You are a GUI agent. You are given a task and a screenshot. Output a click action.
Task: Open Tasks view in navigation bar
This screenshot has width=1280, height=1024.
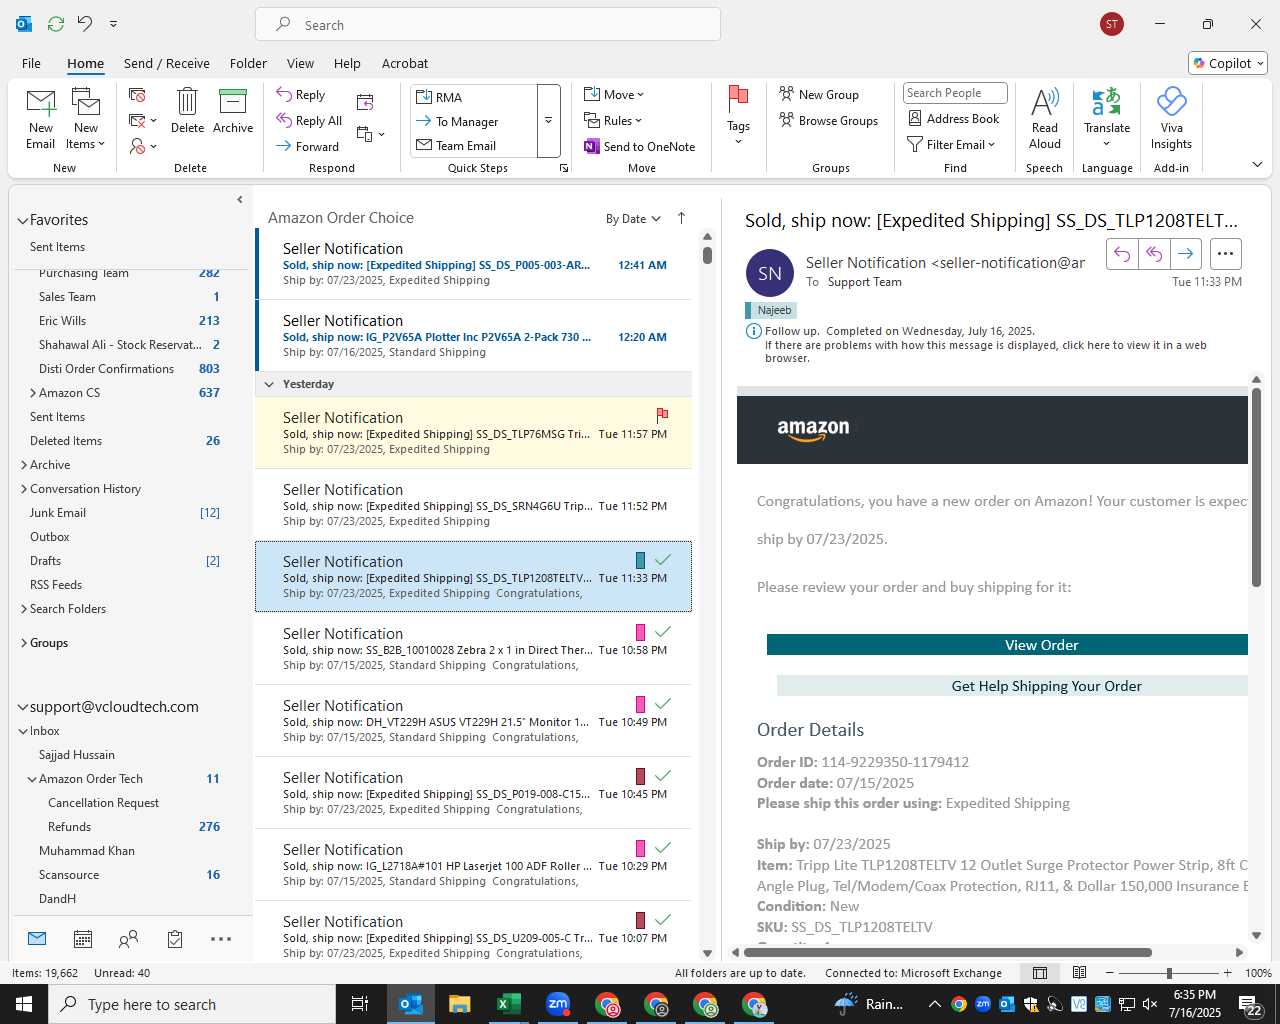[175, 939]
